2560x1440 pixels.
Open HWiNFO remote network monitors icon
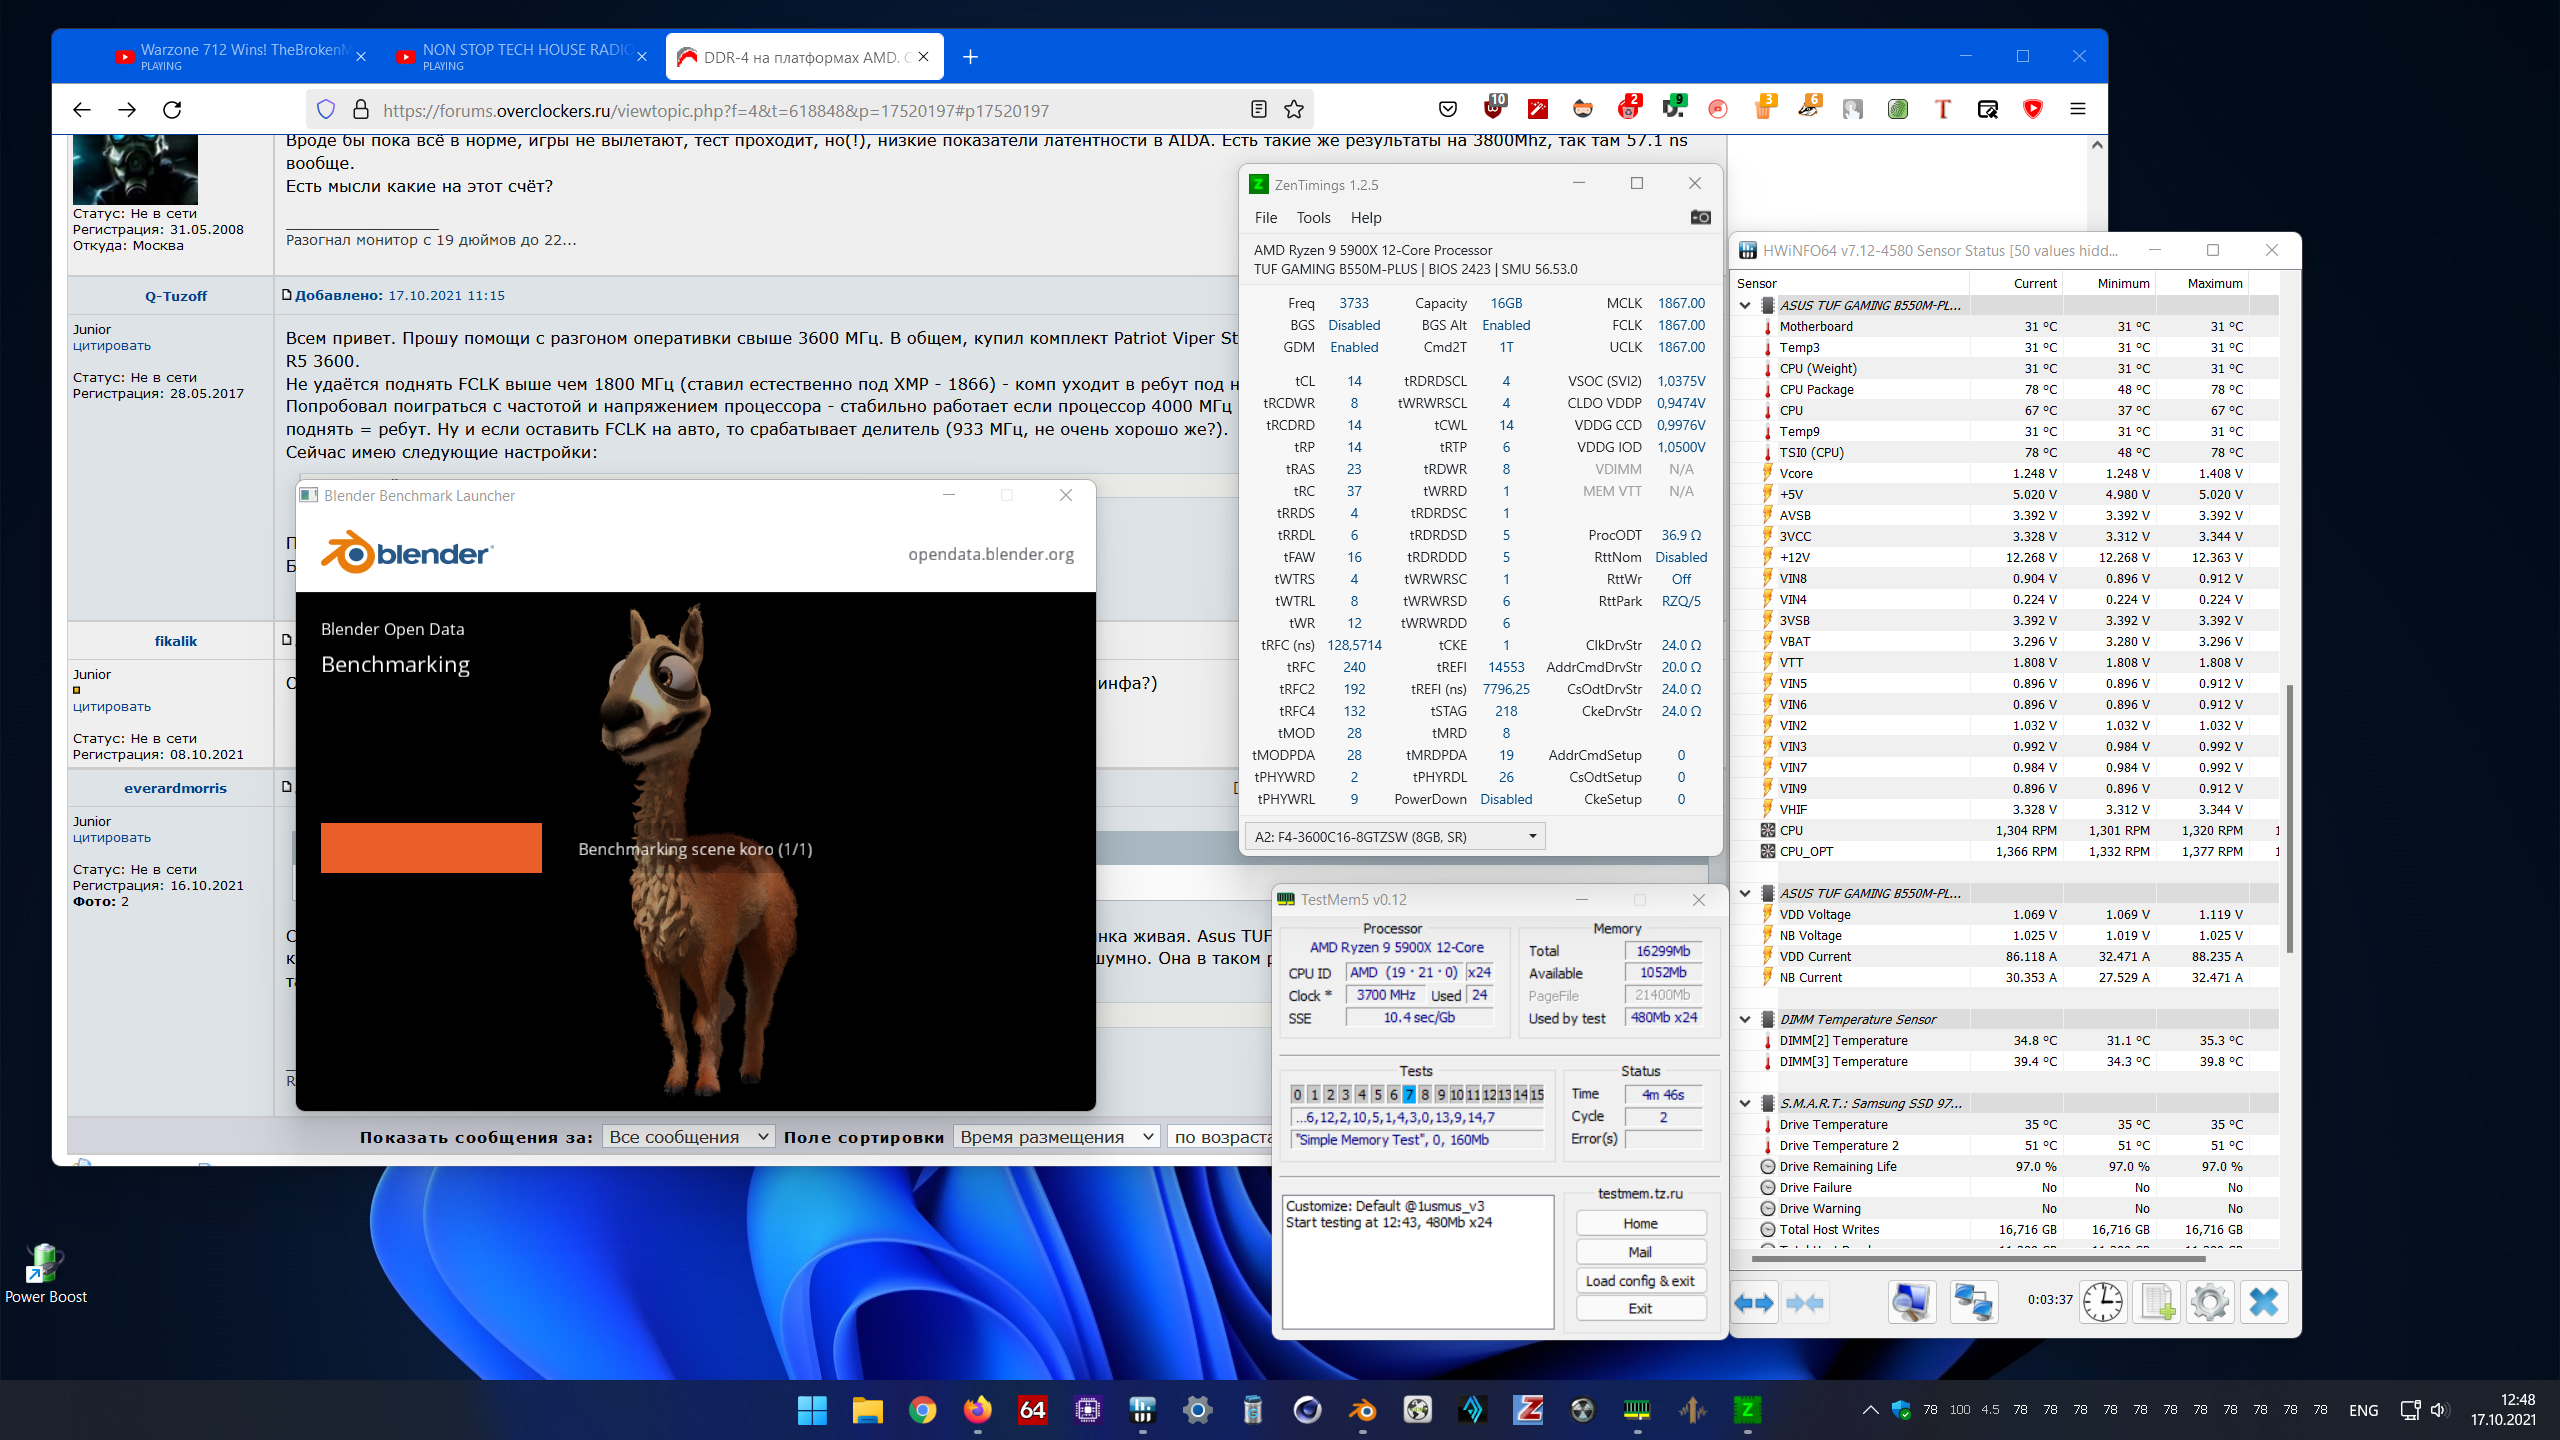1973,1302
